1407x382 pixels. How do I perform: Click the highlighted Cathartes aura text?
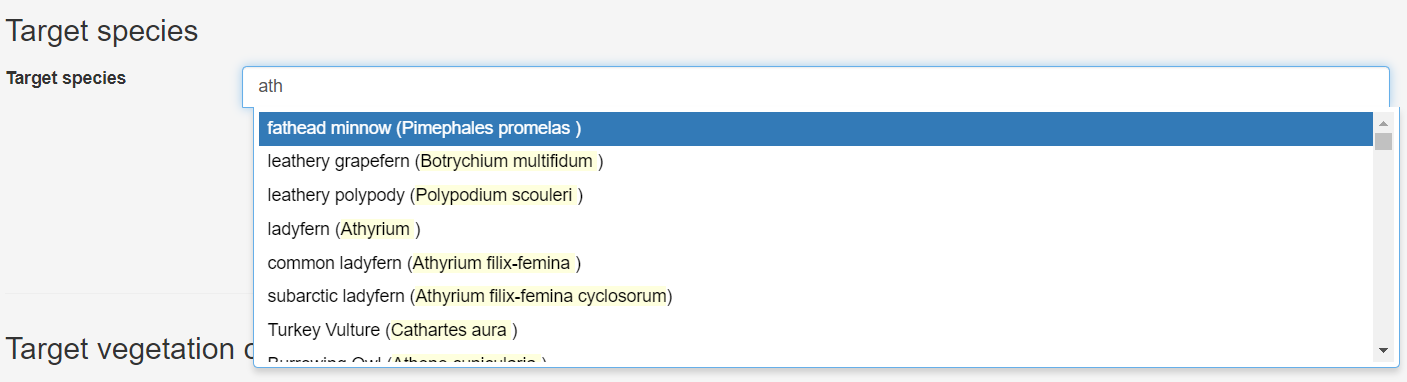(450, 330)
